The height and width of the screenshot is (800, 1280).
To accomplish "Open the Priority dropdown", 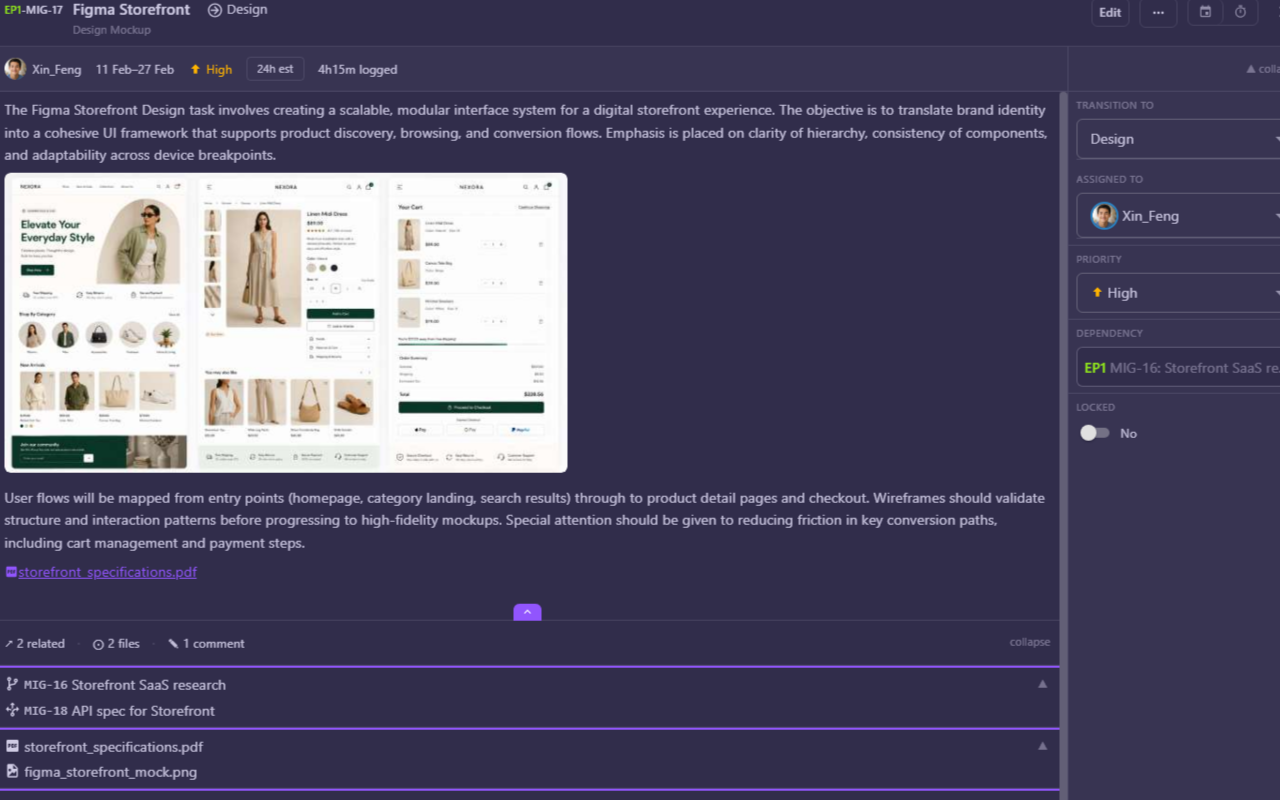I will pos(1178,293).
